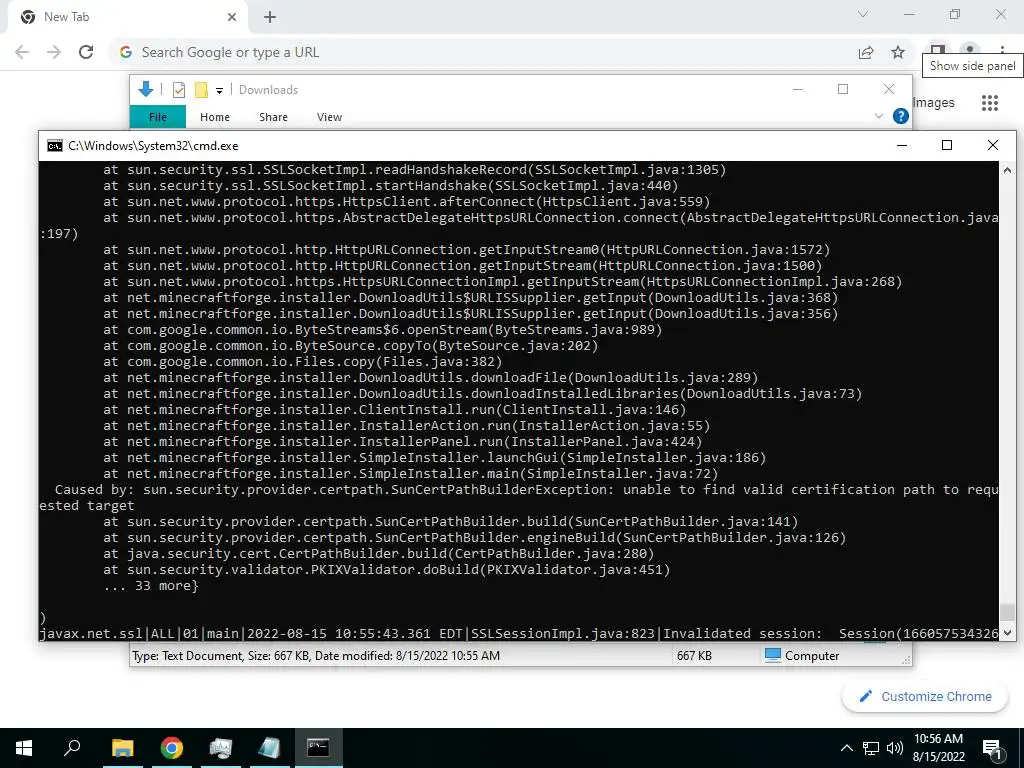The image size is (1024, 768).
Task: Close the New Tab tab
Action: pyautogui.click(x=232, y=17)
